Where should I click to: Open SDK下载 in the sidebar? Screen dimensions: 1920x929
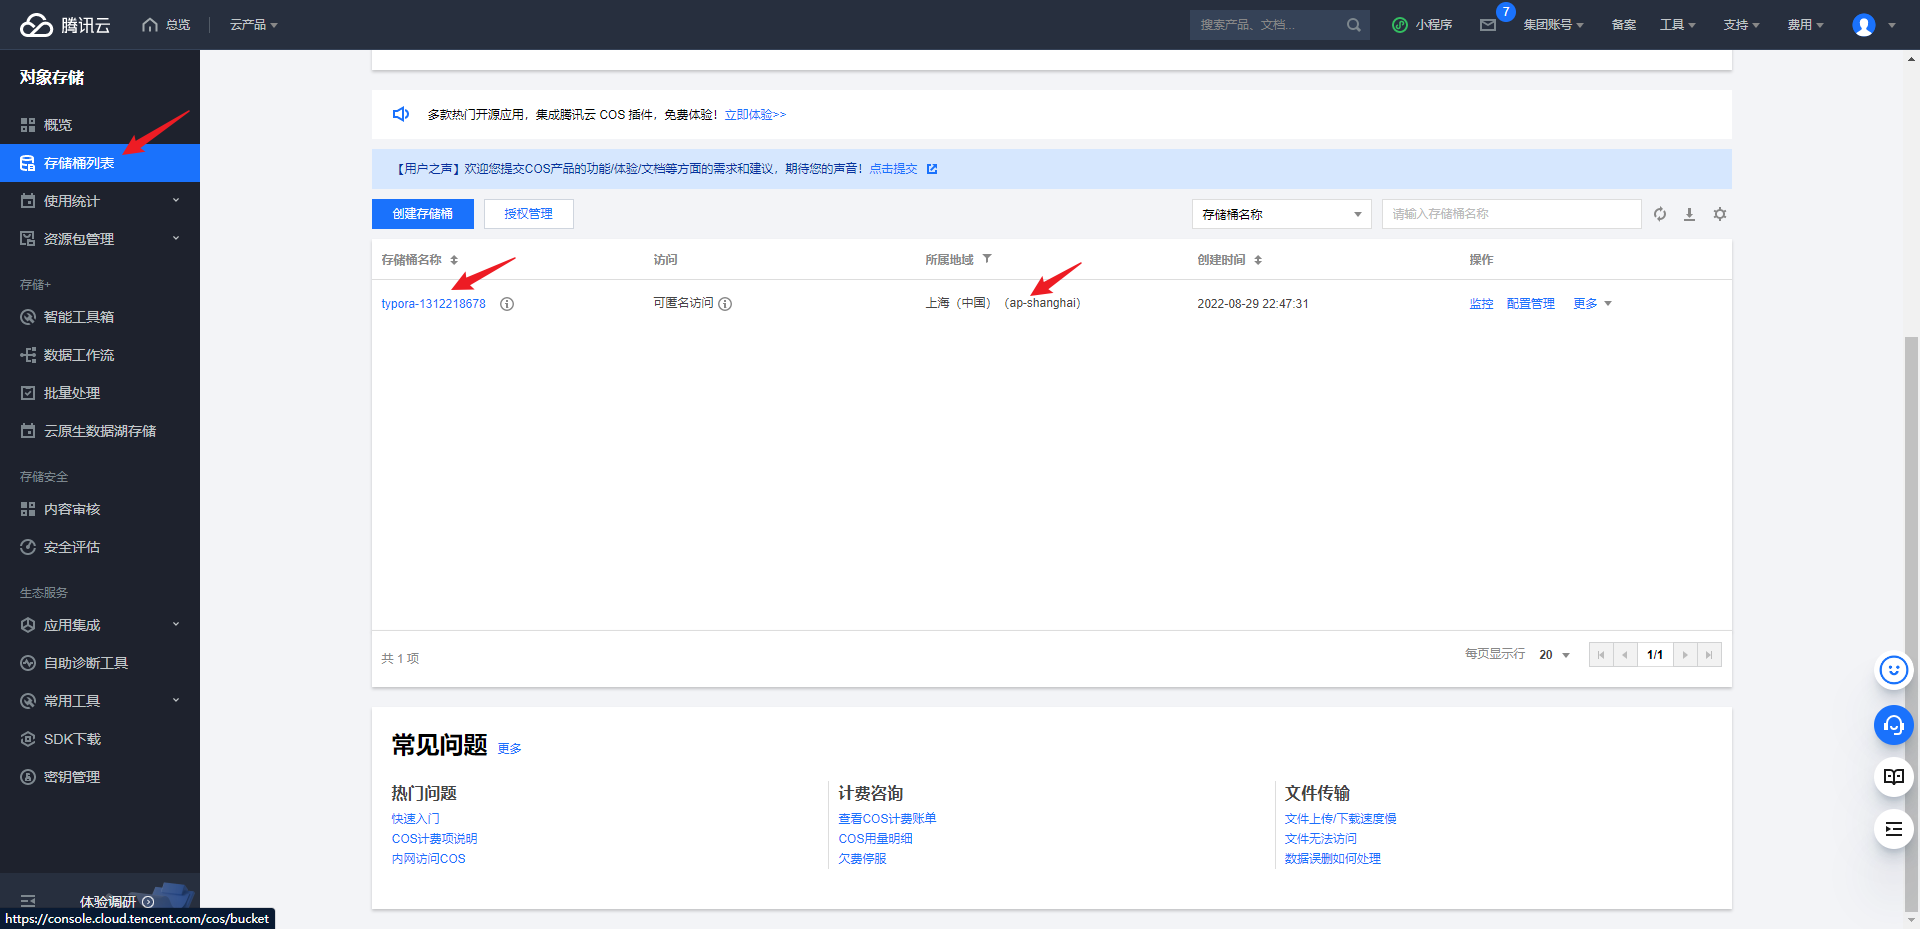pyautogui.click(x=100, y=739)
